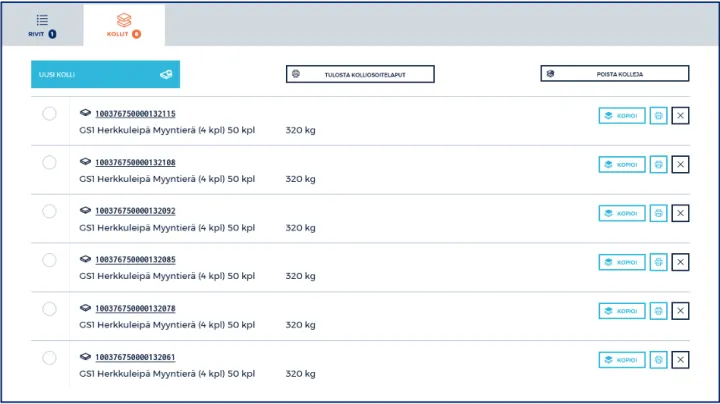Tick the radio circle for parcel 132061
720x404 pixels.
[50, 358]
